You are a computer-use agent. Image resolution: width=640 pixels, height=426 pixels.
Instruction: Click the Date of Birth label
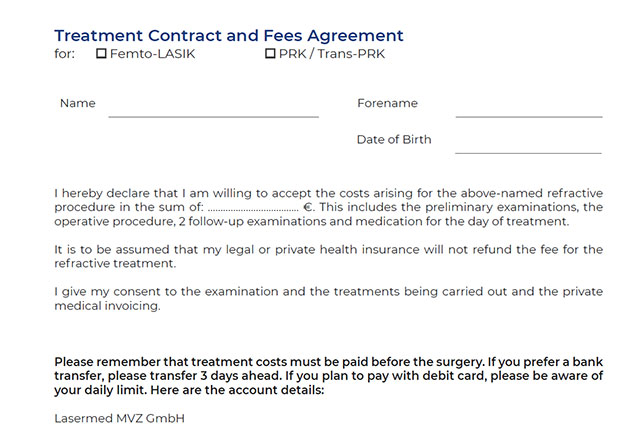pos(394,139)
